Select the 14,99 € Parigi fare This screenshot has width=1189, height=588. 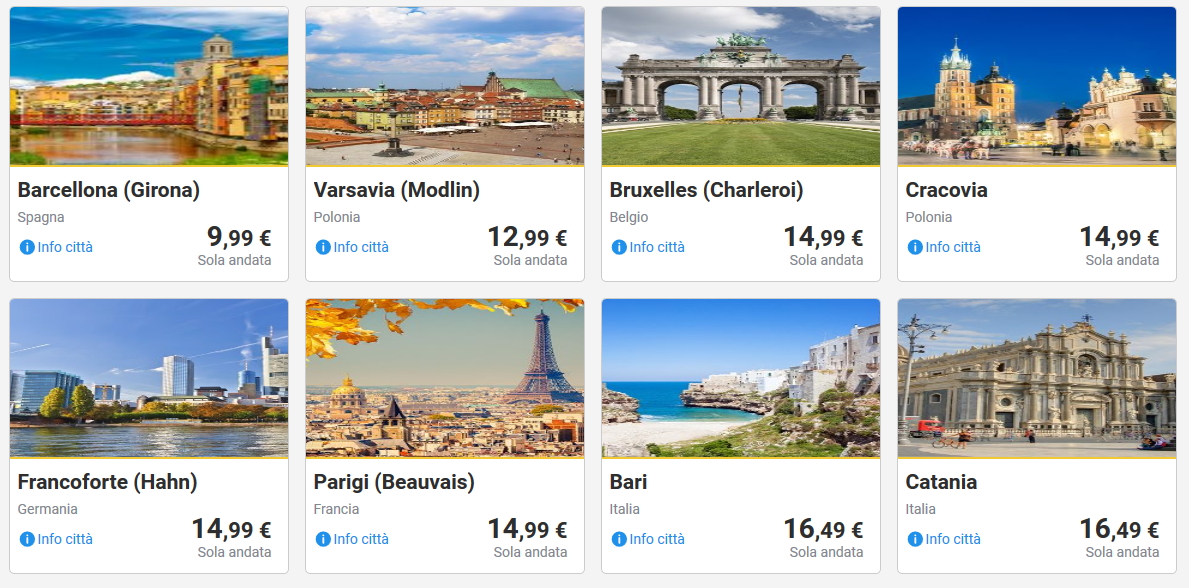coord(527,530)
